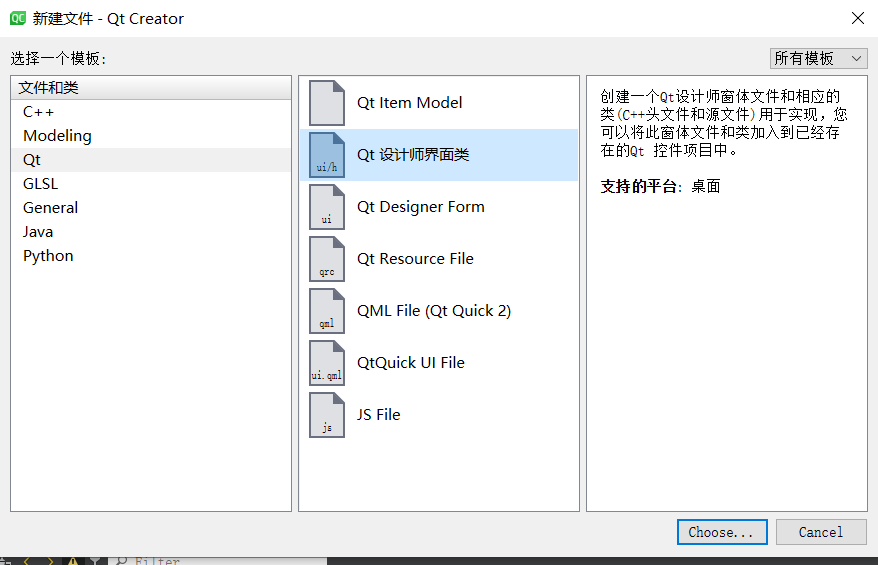This screenshot has width=878, height=565.
Task: Choose the Modeling category
Action: tap(151, 136)
